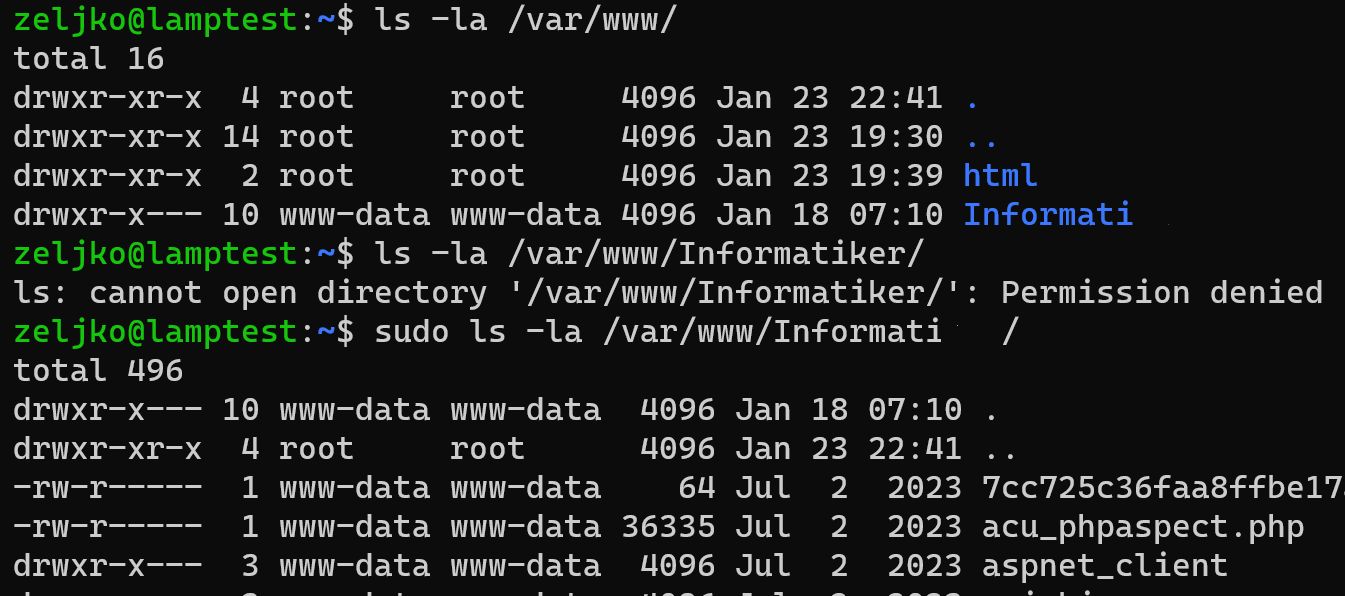Viewport: 1345px width, 596px height.
Task: Click the blue html directory name
Action: coord(1000,176)
